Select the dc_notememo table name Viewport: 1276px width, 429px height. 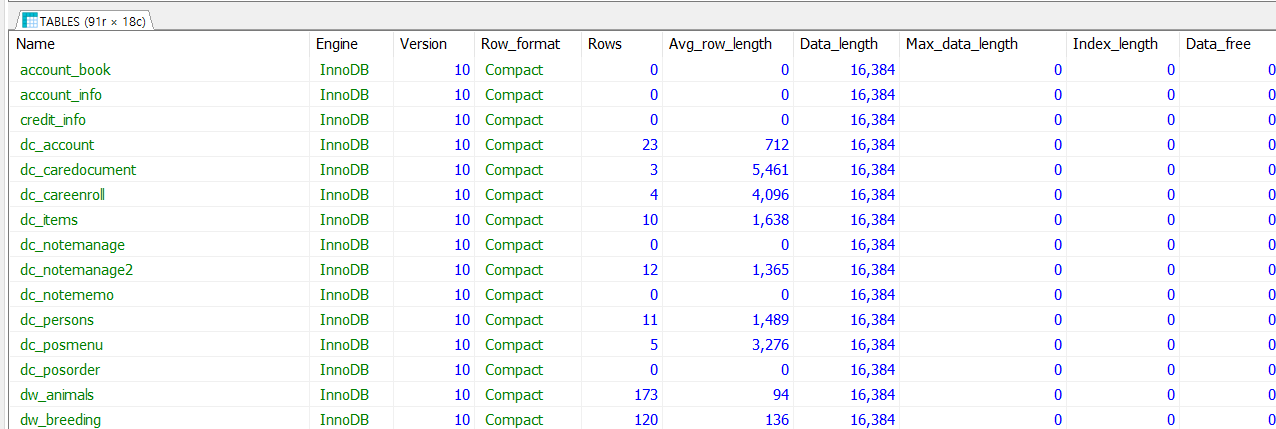[67, 295]
